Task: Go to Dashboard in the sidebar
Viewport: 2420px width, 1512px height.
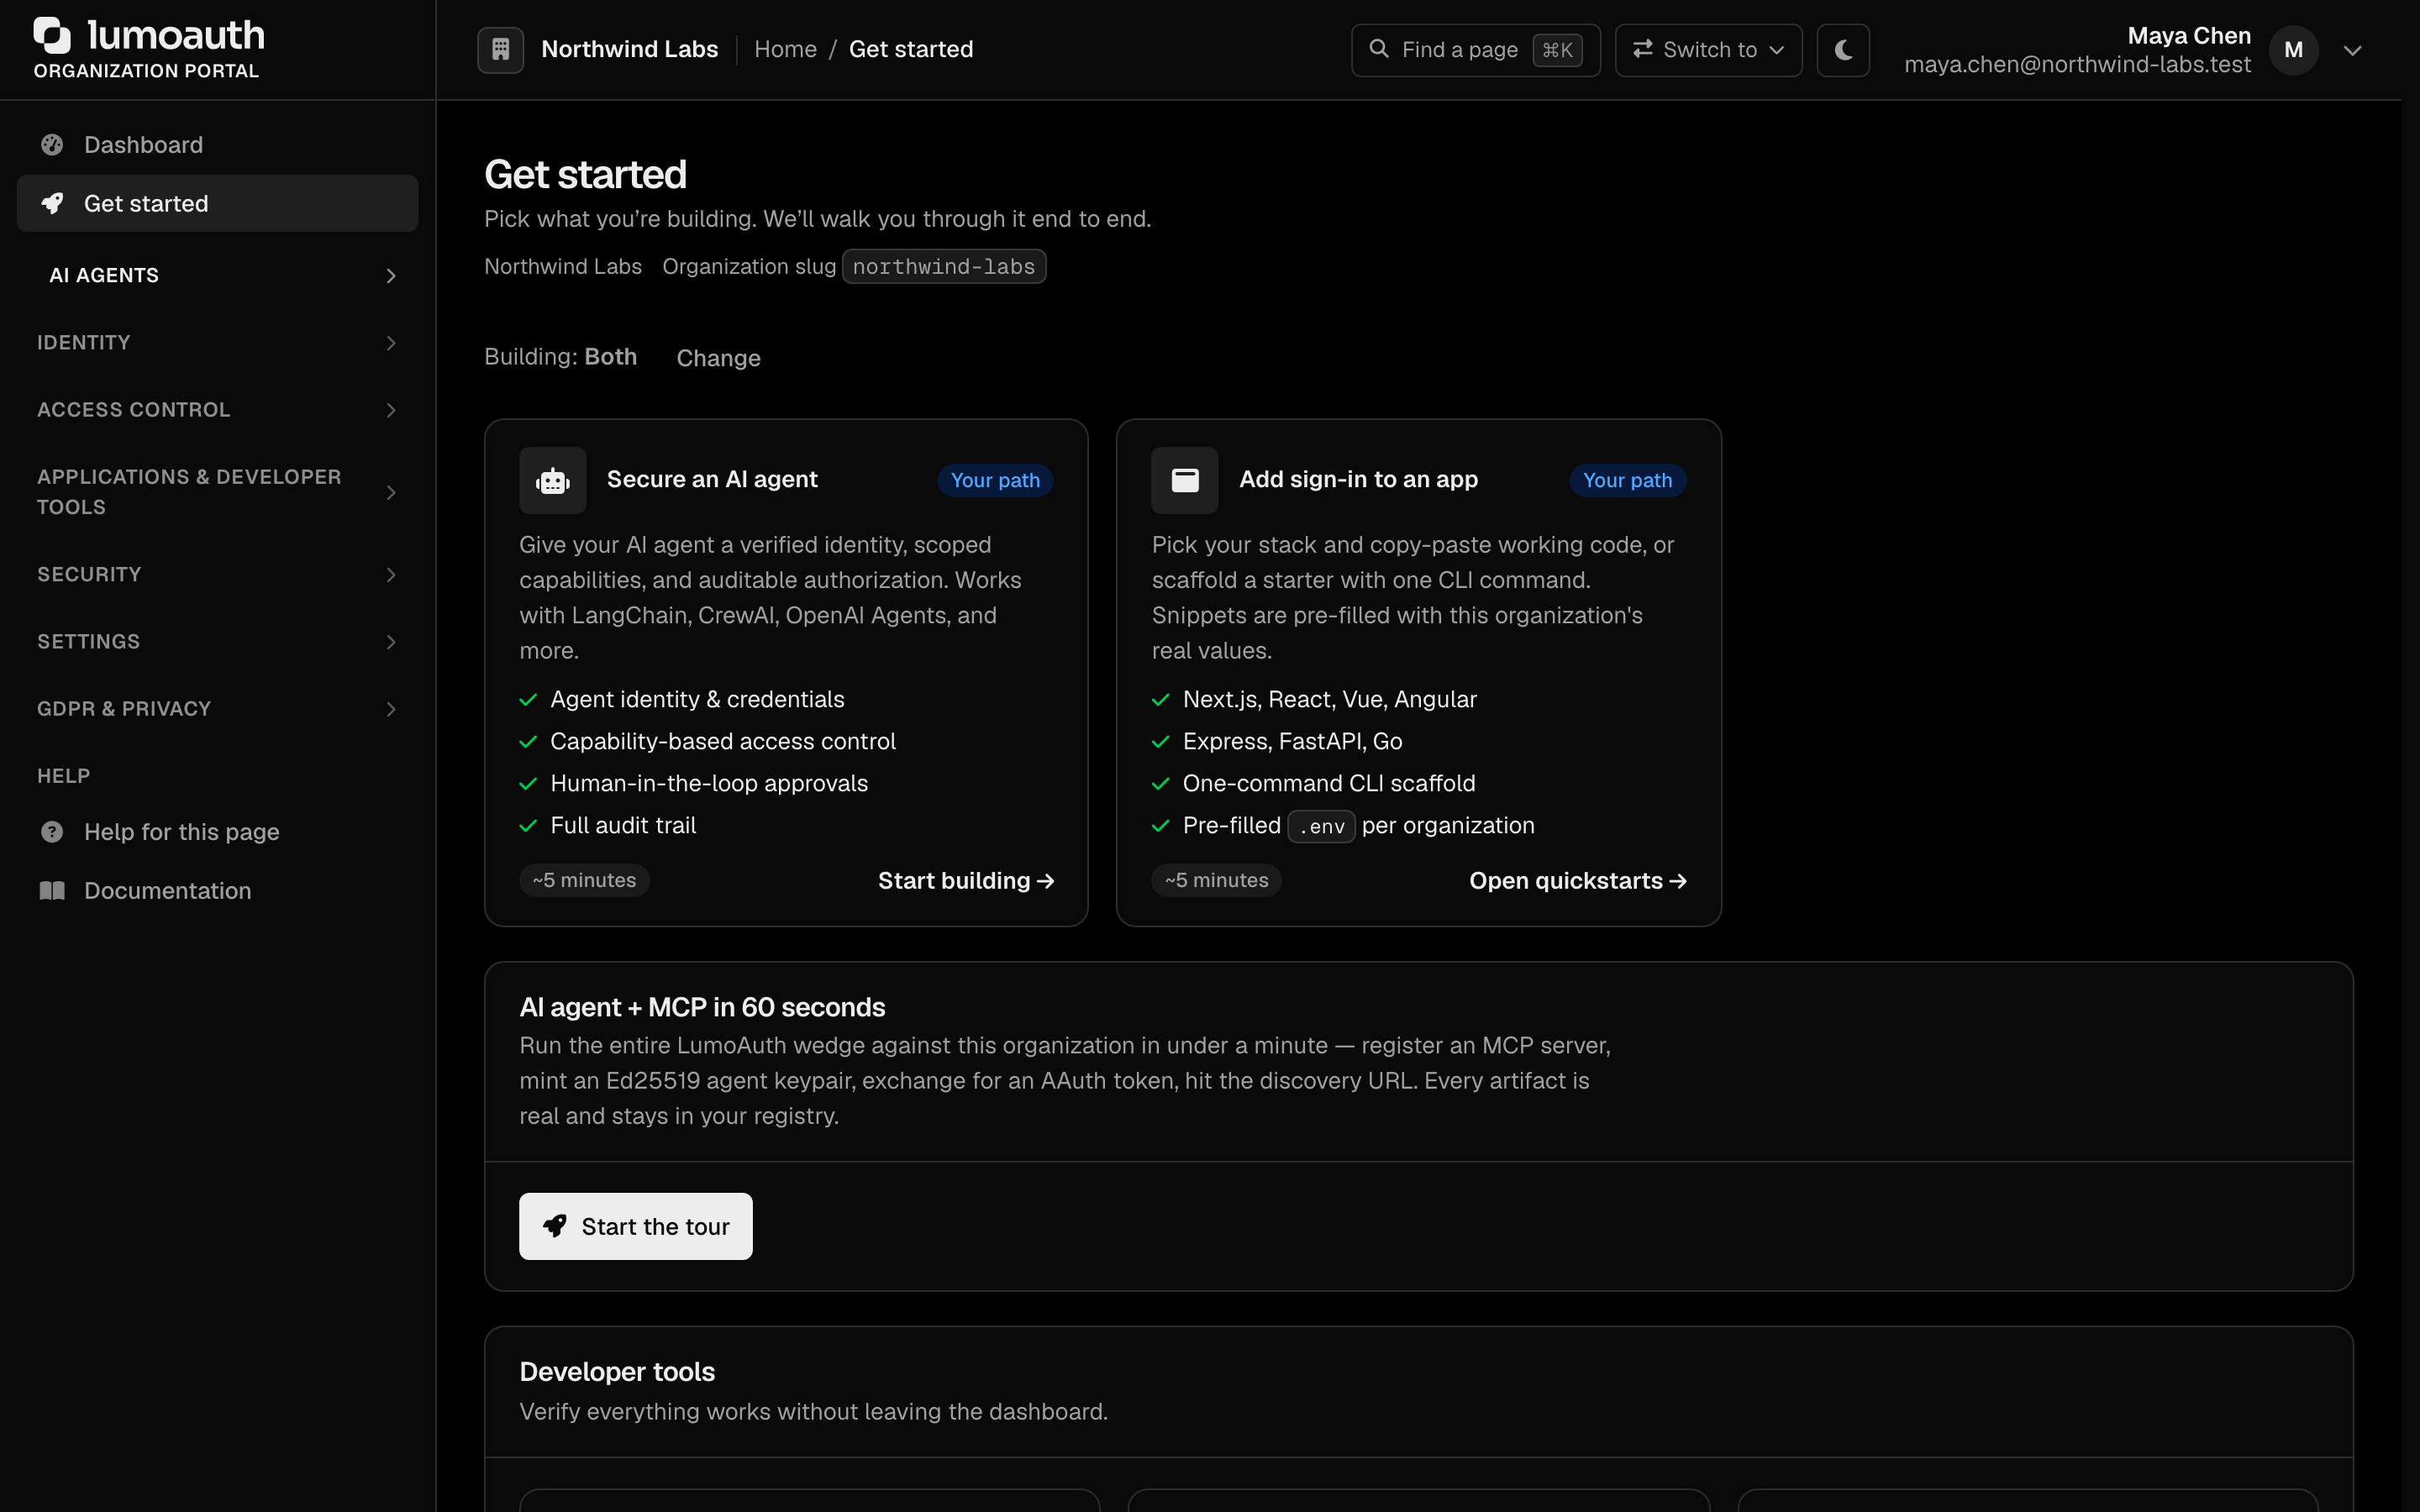Action: click(x=218, y=145)
